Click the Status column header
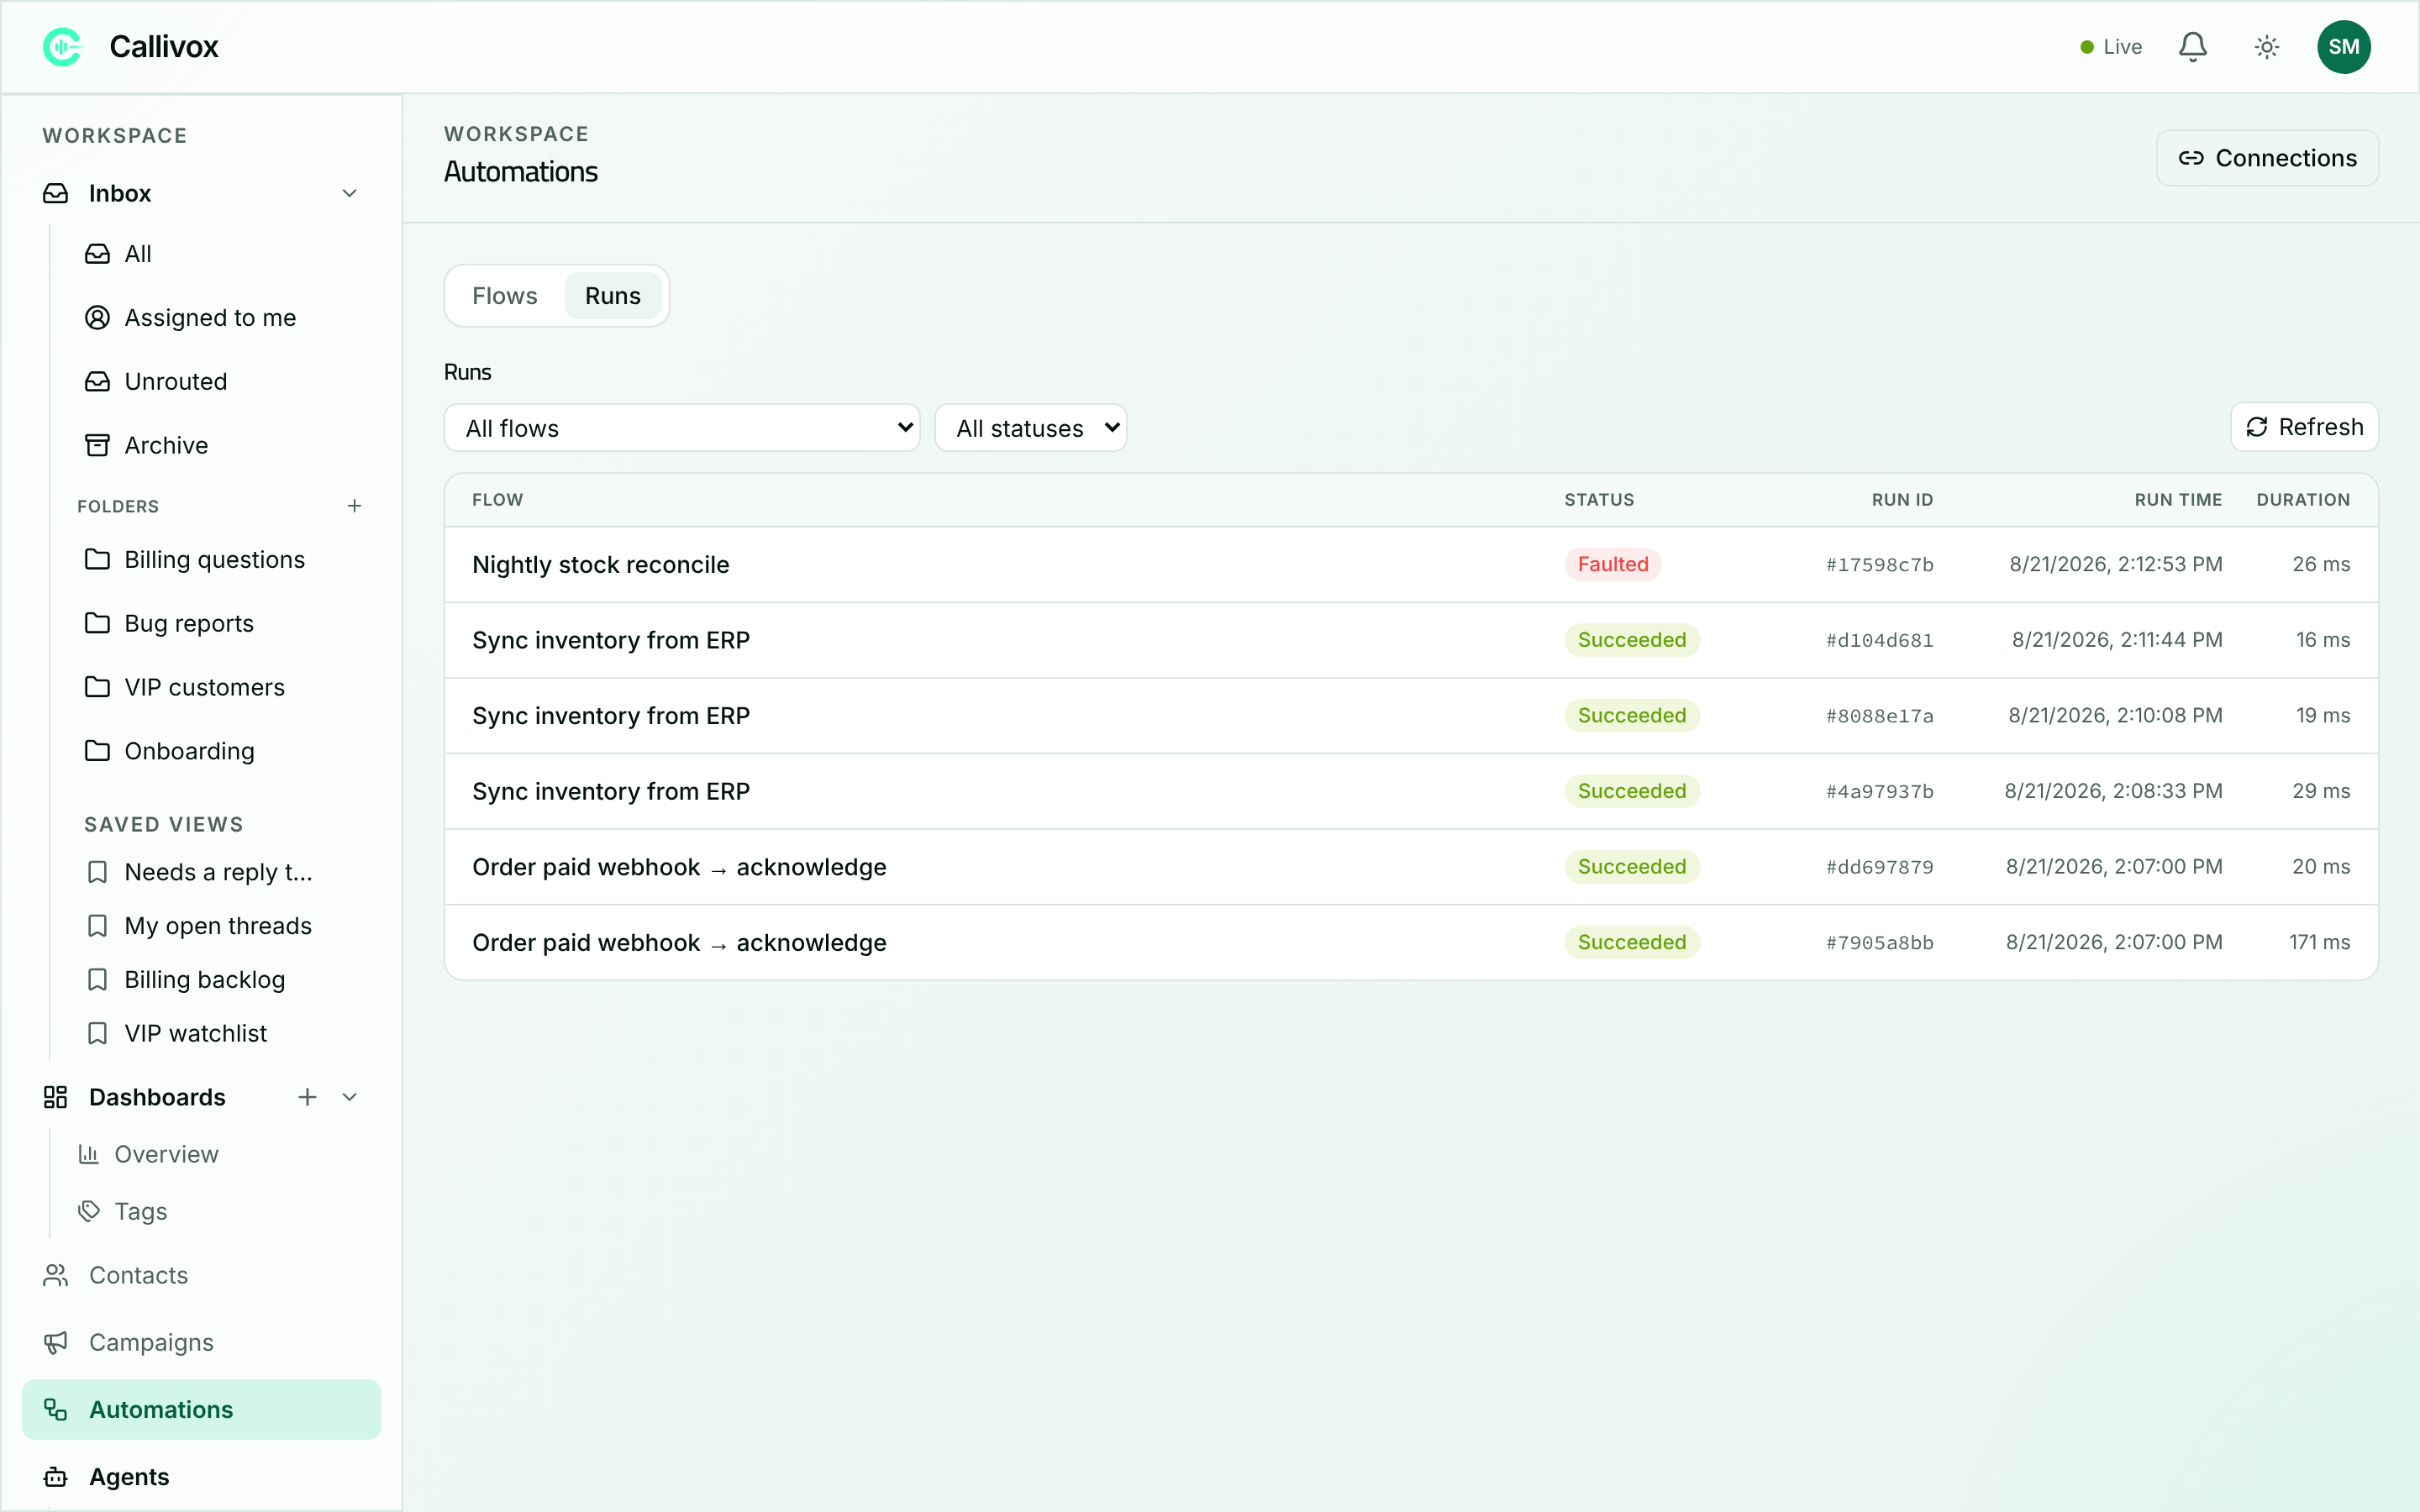Screen dimensions: 2420x1512 1599,500
